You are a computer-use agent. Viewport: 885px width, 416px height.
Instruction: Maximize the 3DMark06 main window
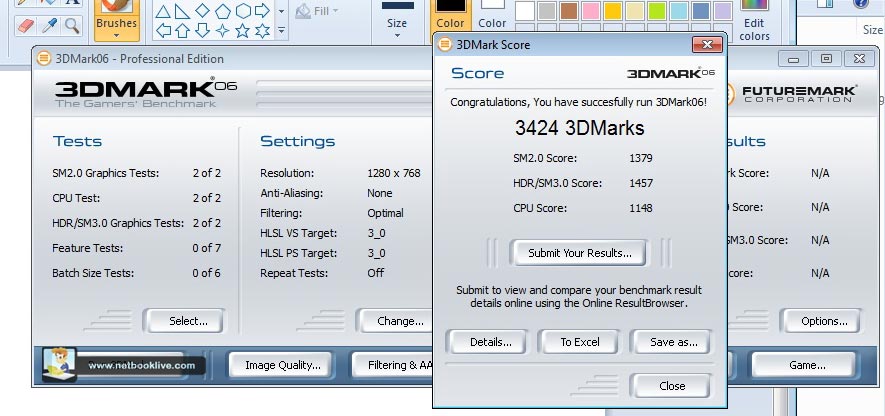tap(826, 59)
